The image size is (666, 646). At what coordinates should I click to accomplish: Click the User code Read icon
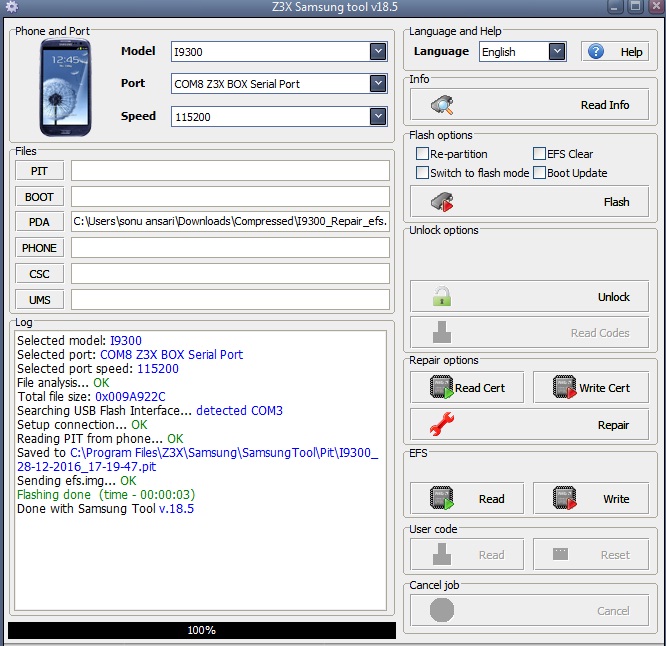[442, 554]
